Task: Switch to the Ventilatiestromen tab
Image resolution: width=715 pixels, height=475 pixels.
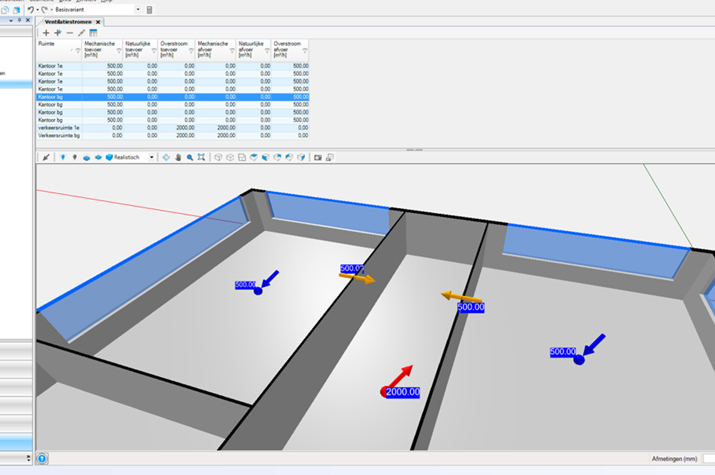Action: [x=68, y=21]
